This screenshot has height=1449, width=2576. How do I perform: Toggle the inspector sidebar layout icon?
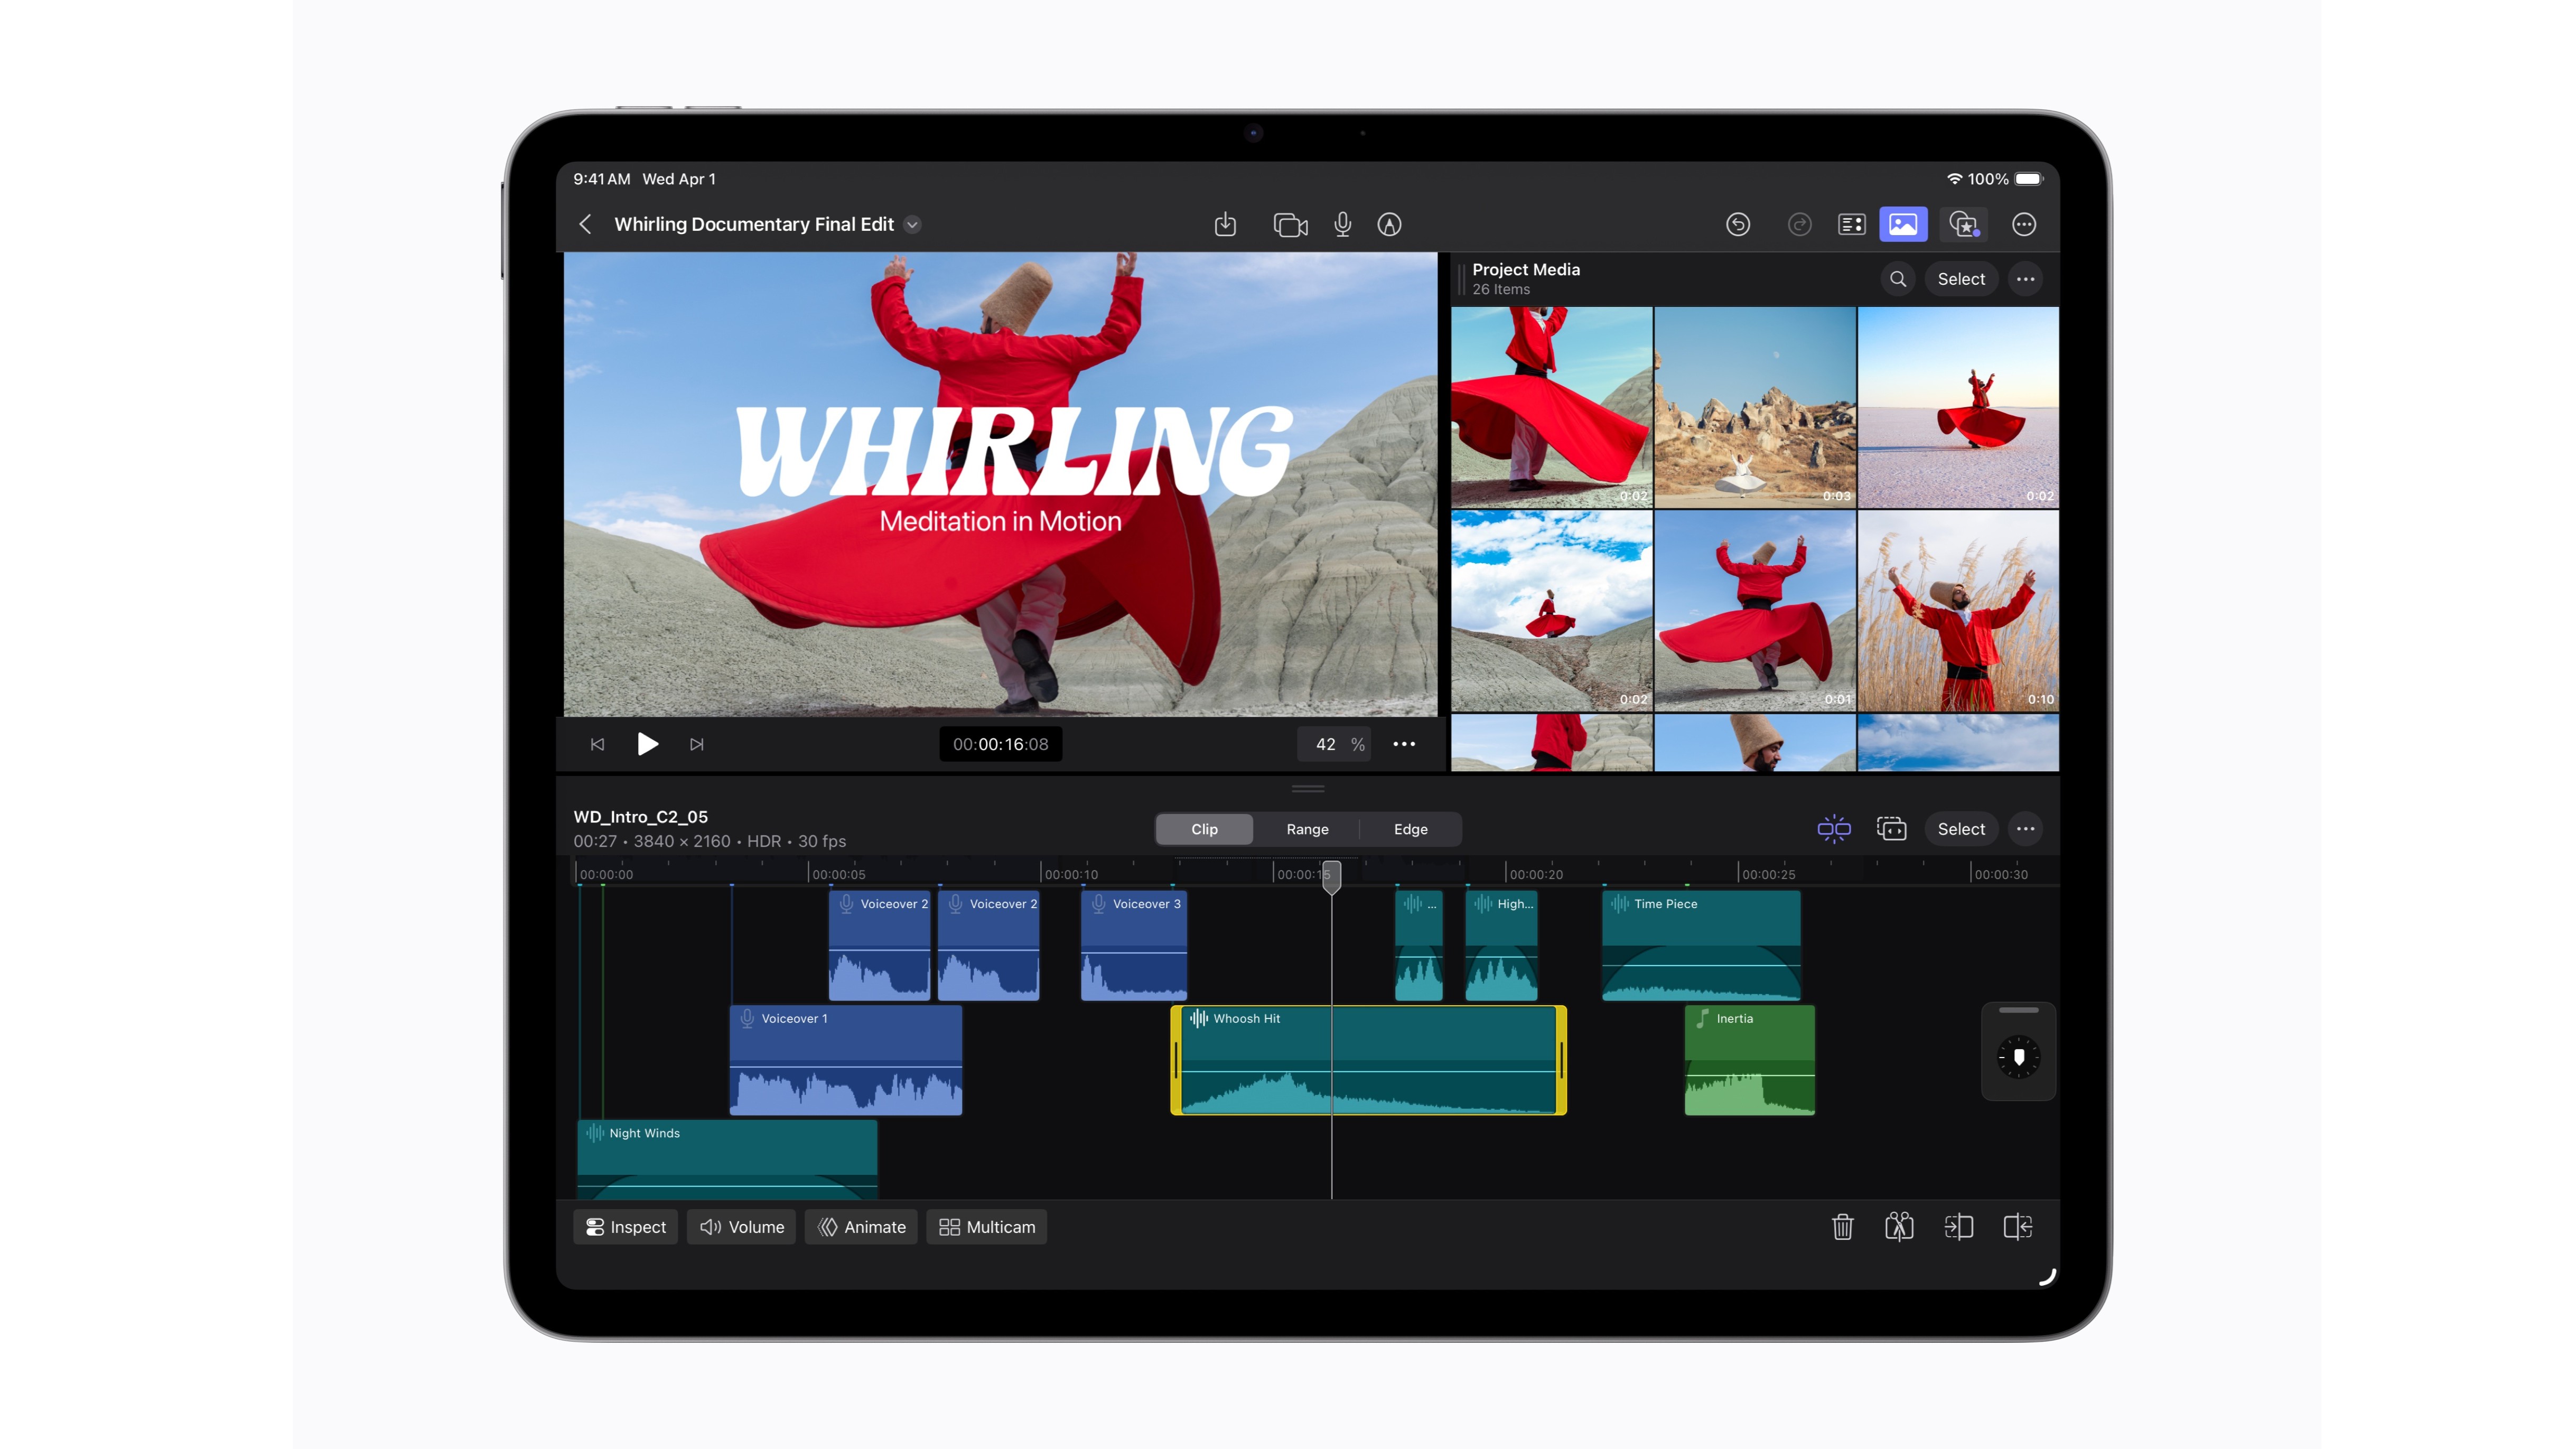click(1851, 224)
